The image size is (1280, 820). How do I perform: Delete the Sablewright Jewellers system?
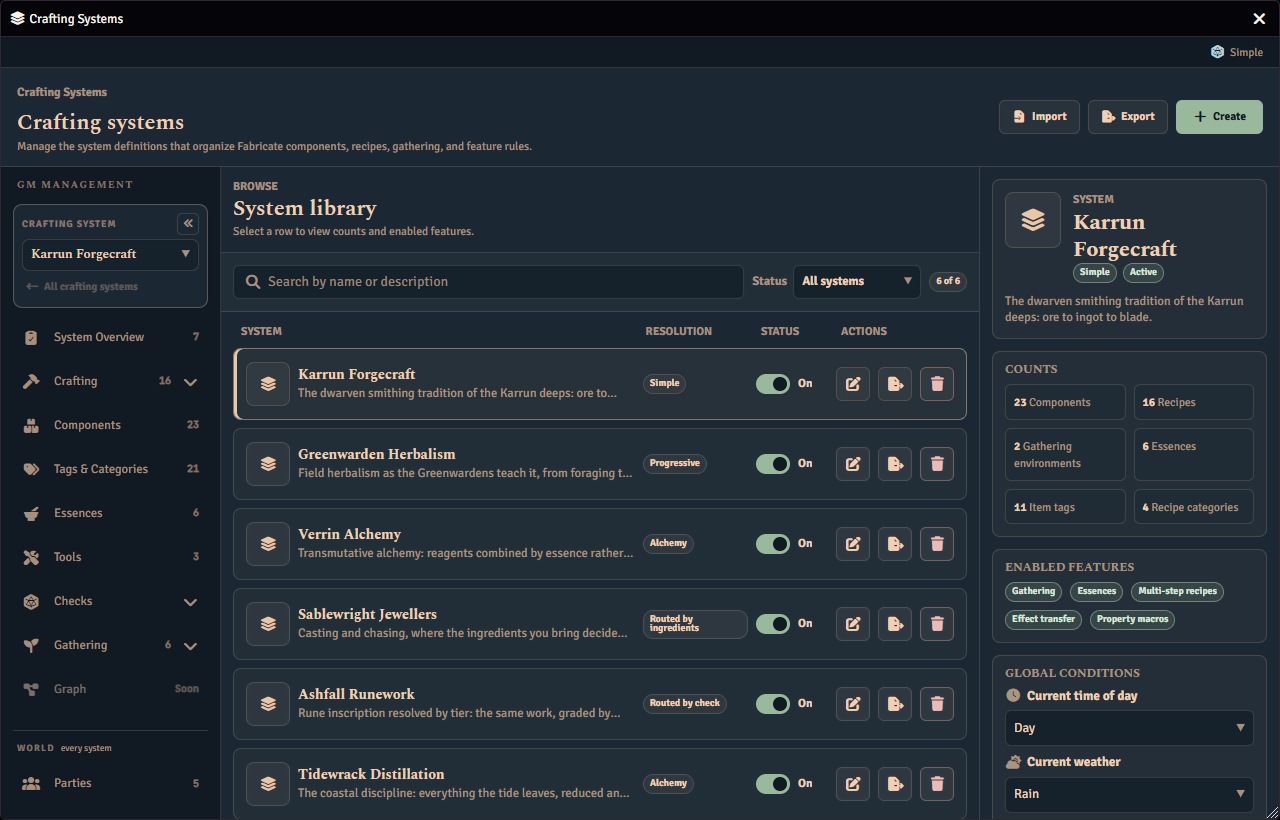(x=937, y=624)
